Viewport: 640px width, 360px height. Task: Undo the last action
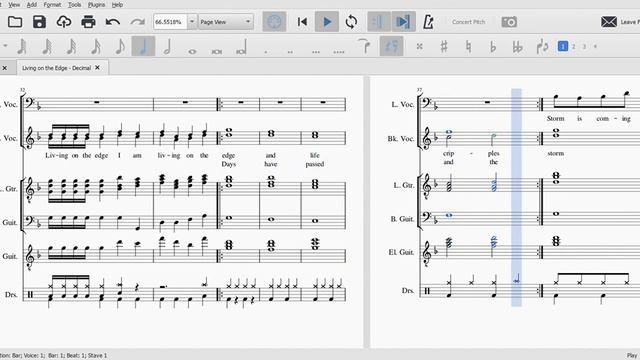[x=113, y=22]
